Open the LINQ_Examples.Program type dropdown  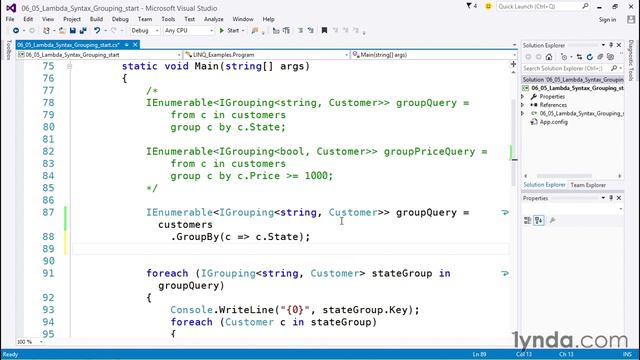point(266,55)
